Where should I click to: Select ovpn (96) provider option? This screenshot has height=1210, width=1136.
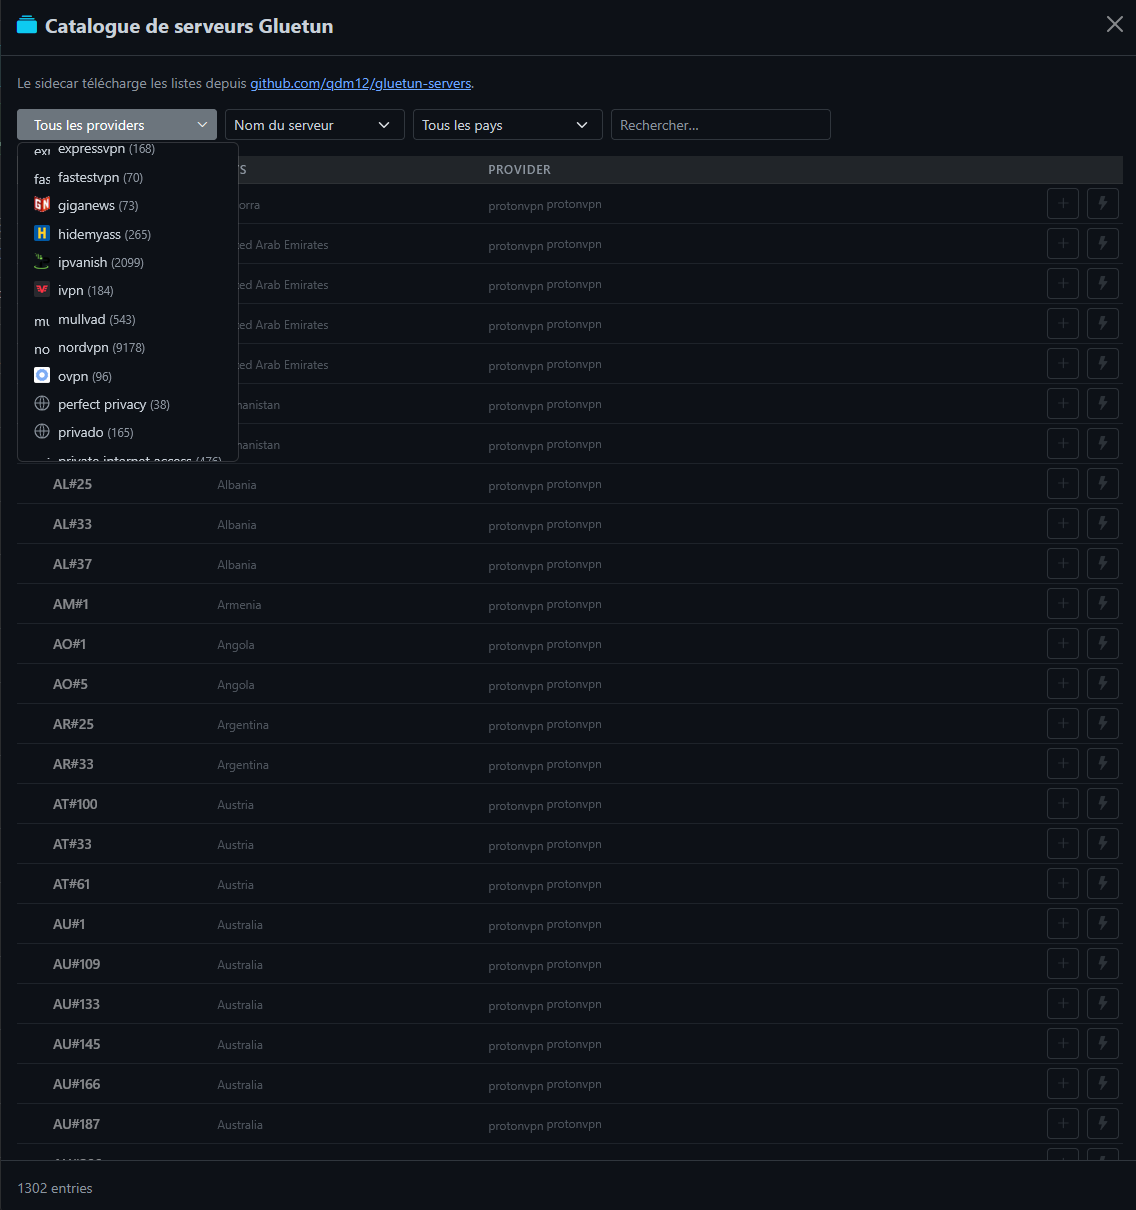[128, 376]
